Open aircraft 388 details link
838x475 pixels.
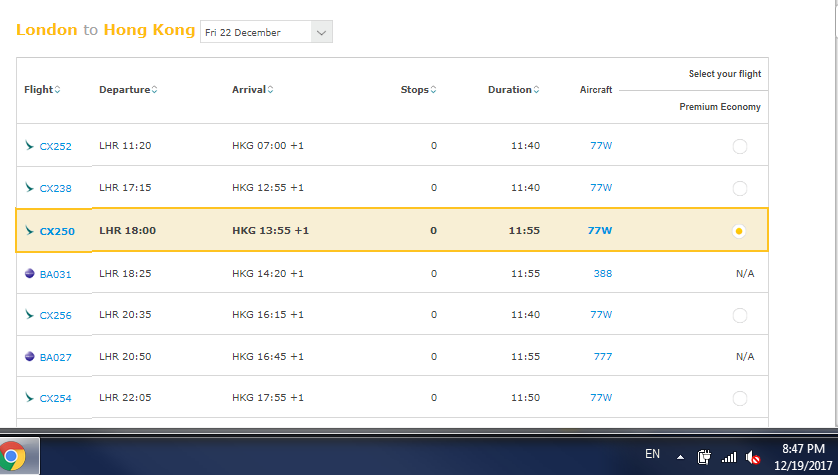point(601,273)
